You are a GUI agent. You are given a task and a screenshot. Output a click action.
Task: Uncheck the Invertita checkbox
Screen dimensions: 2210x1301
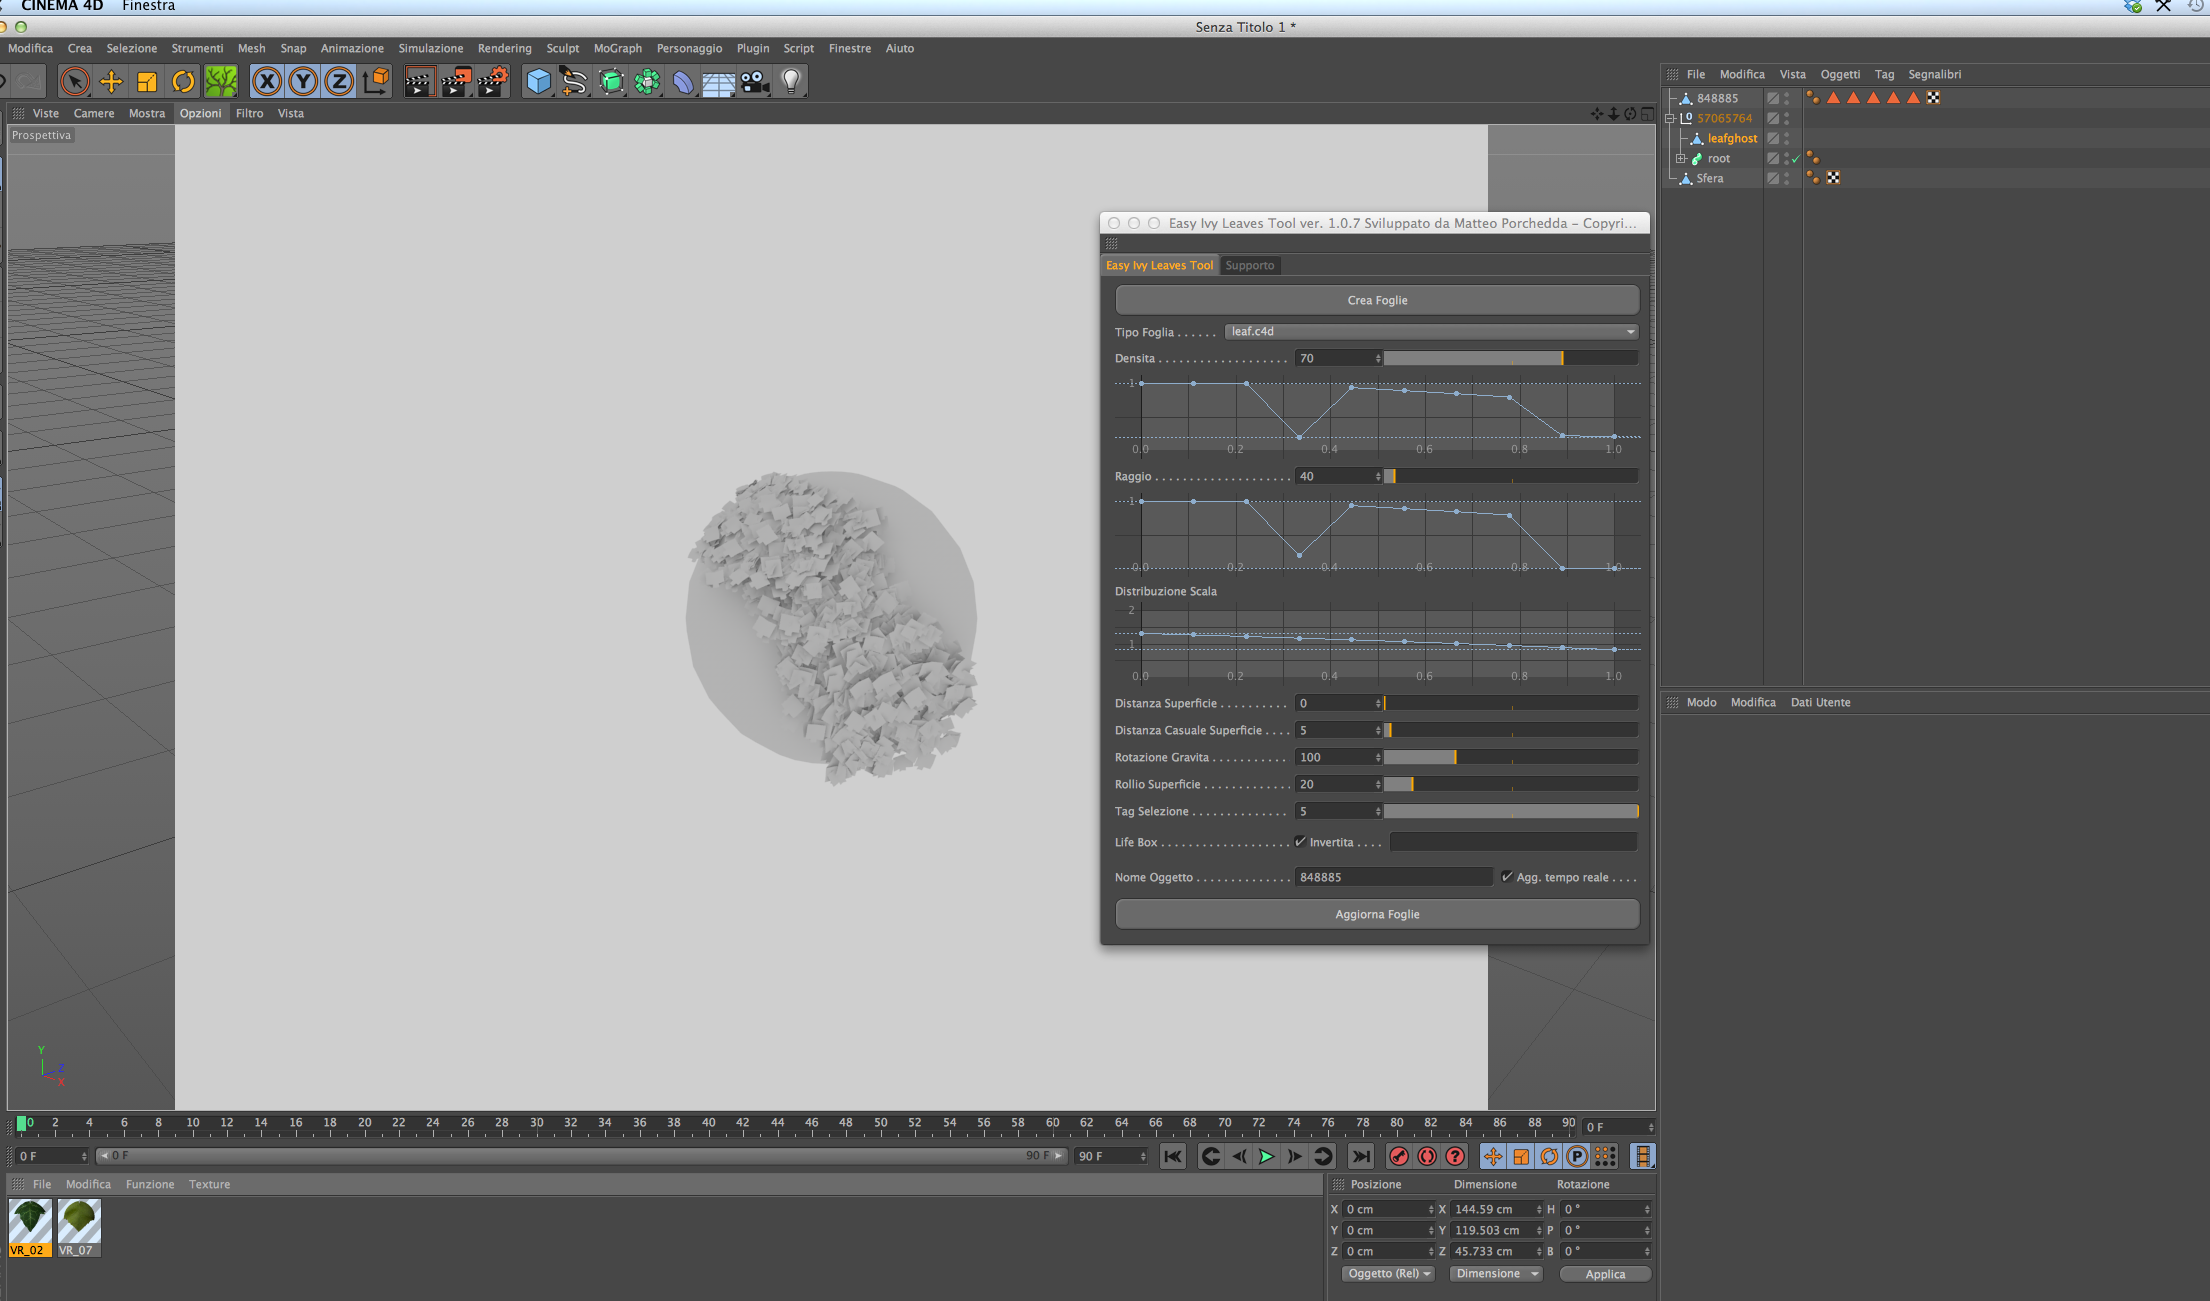coord(1300,842)
